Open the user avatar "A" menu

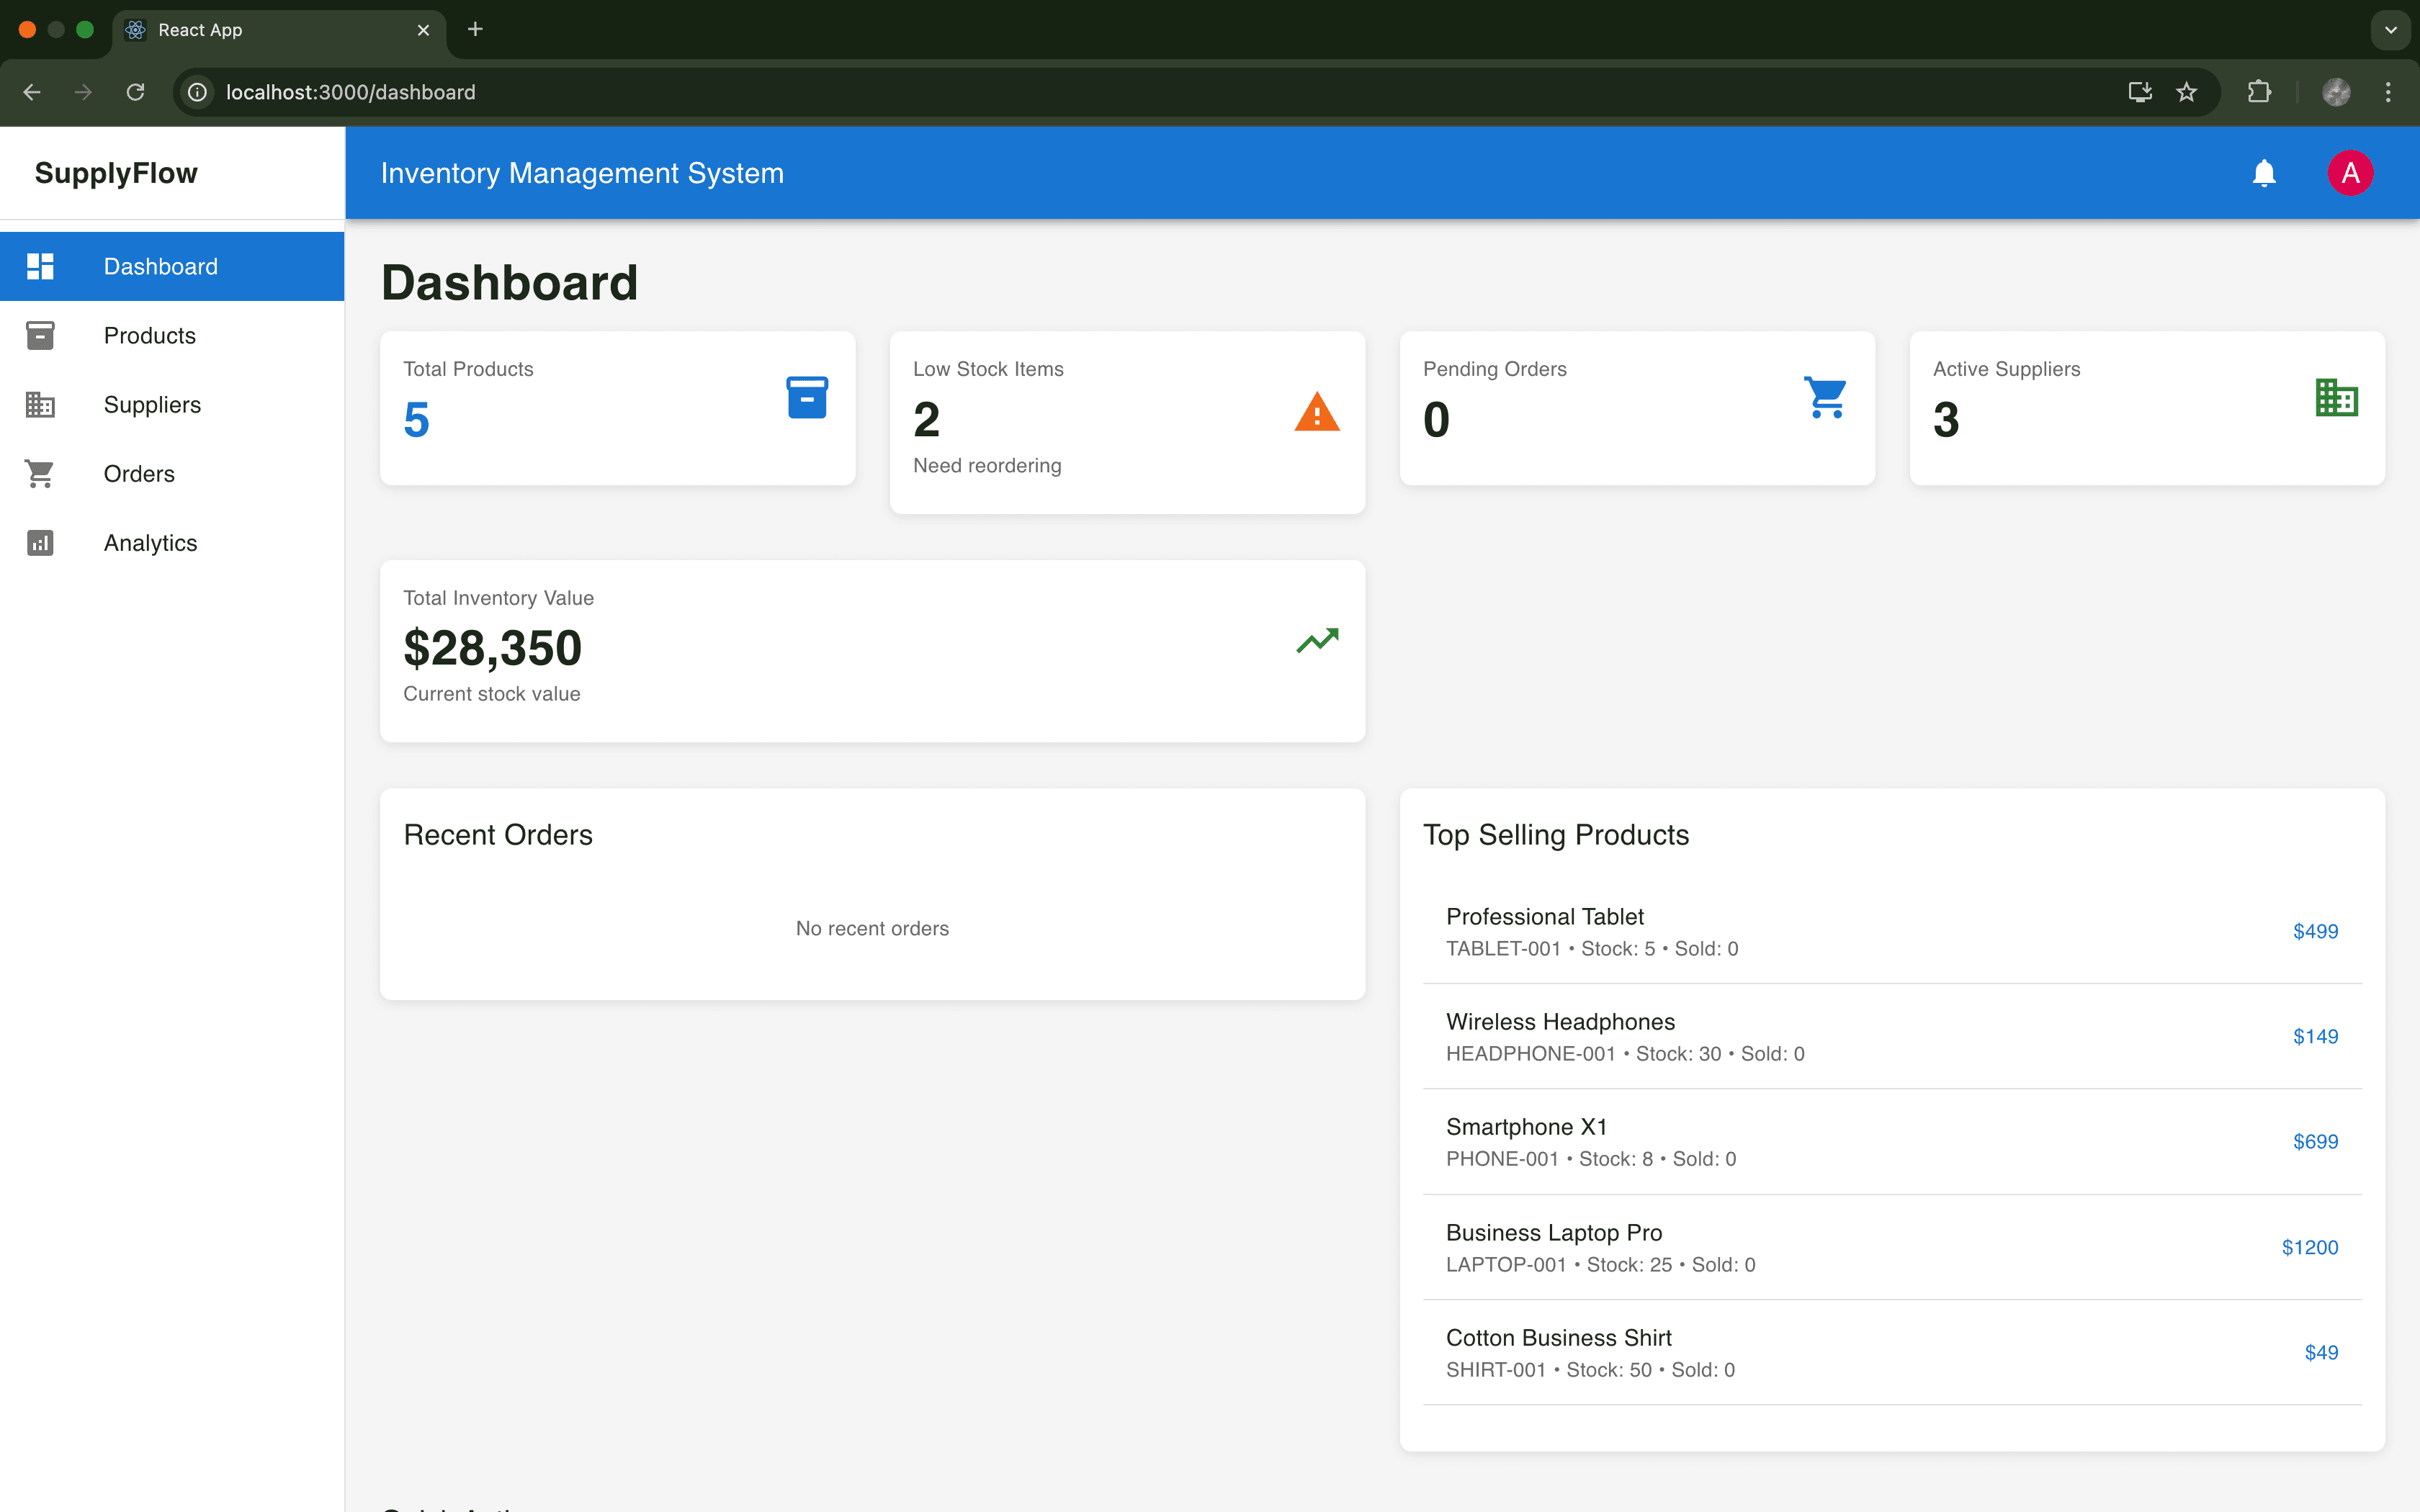click(2350, 173)
